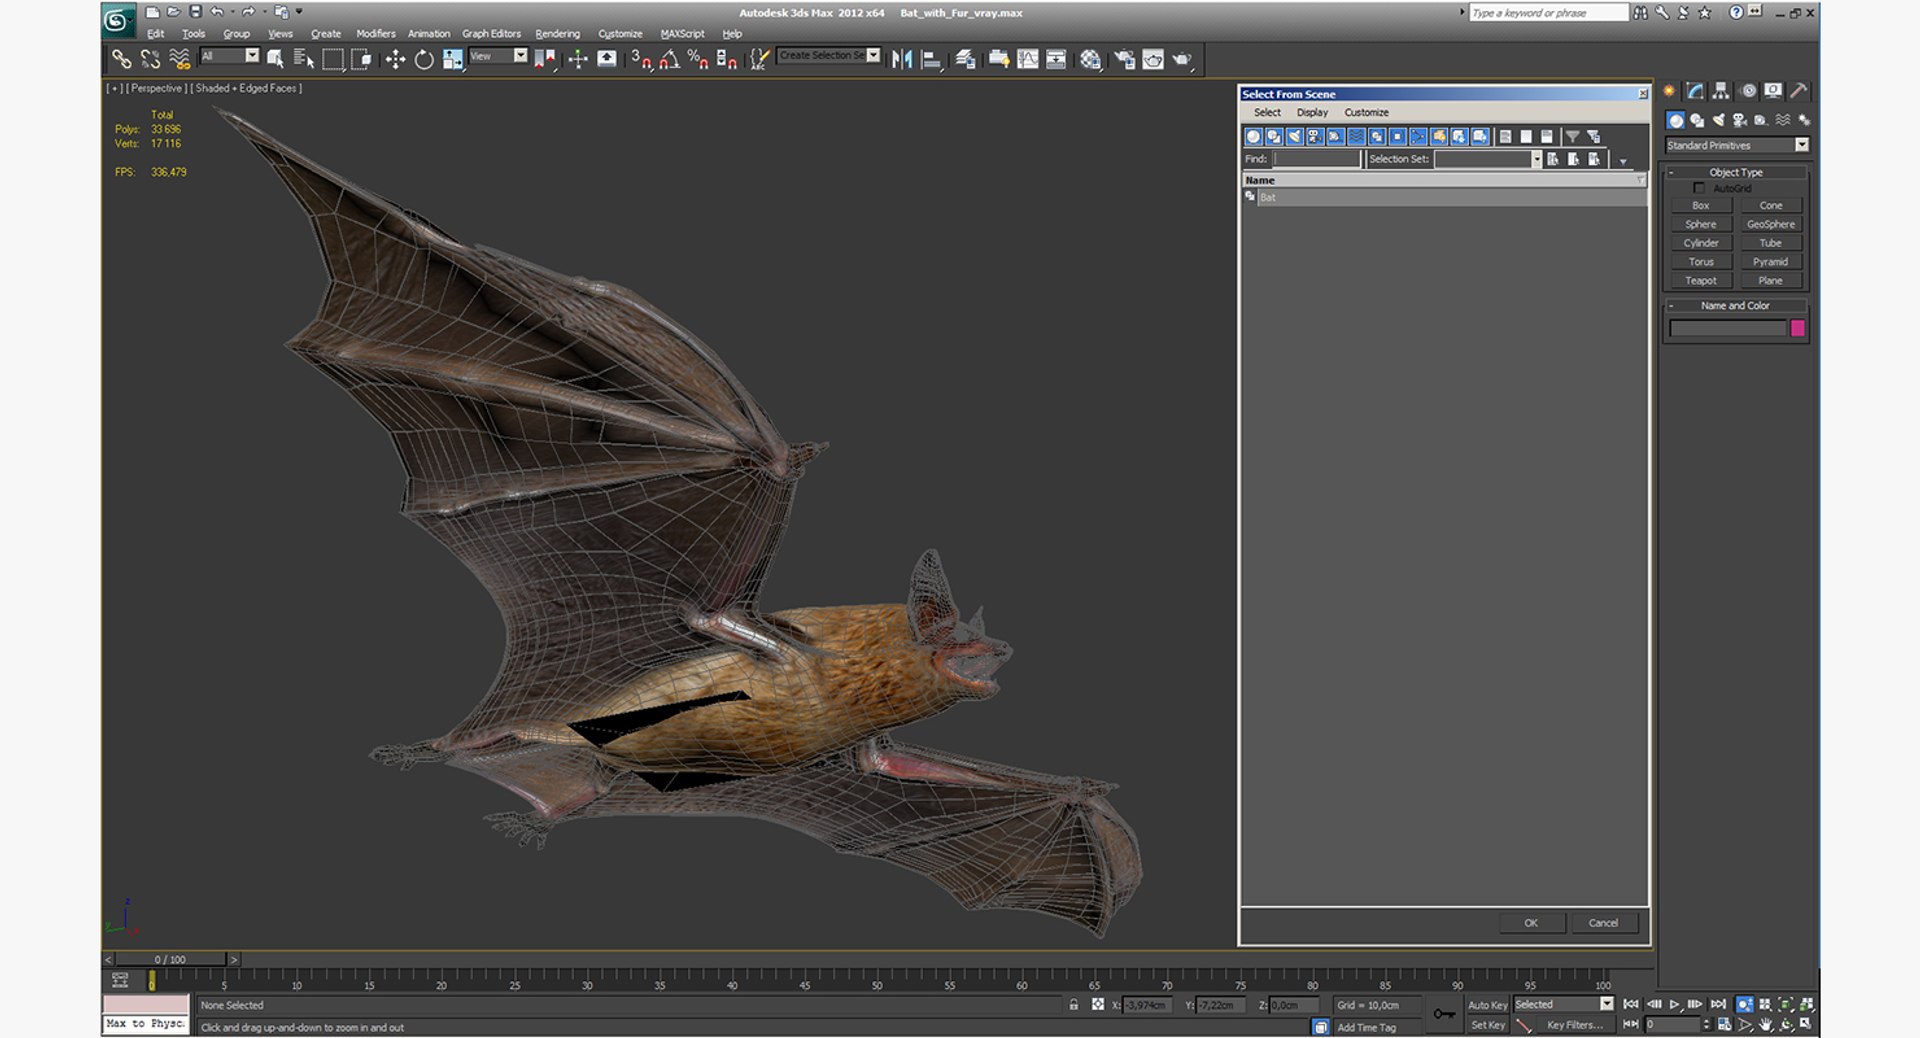
Task: Select the Move transform tool
Action: (x=395, y=60)
